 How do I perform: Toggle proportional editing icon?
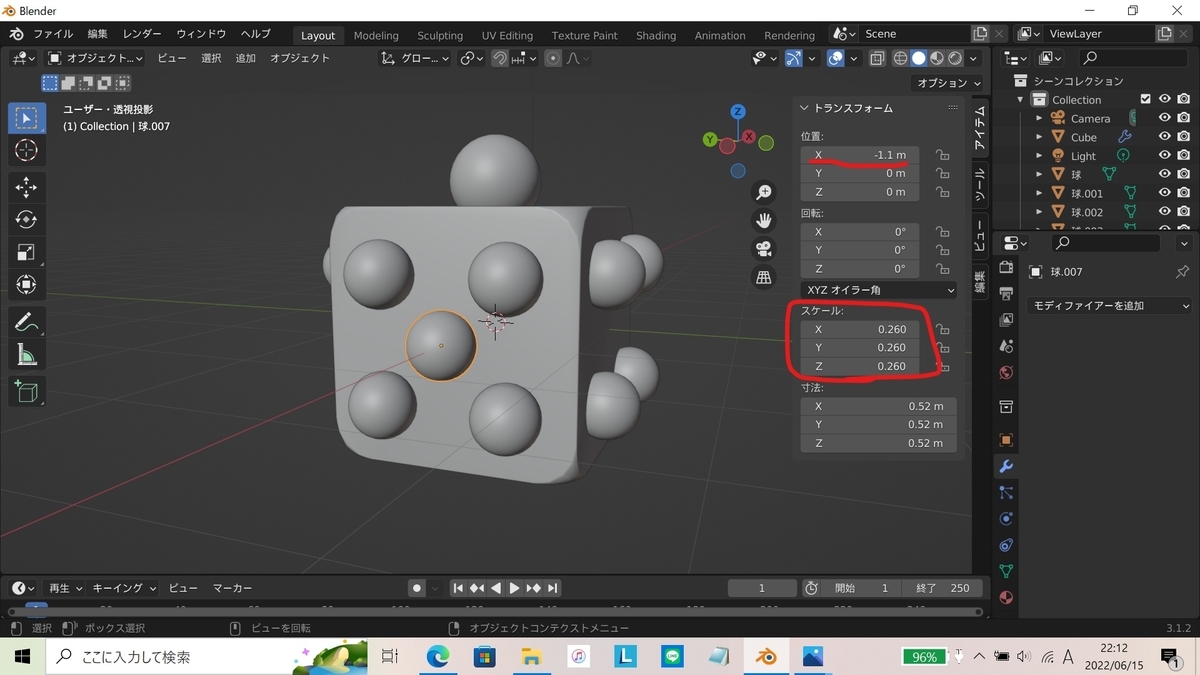click(552, 58)
